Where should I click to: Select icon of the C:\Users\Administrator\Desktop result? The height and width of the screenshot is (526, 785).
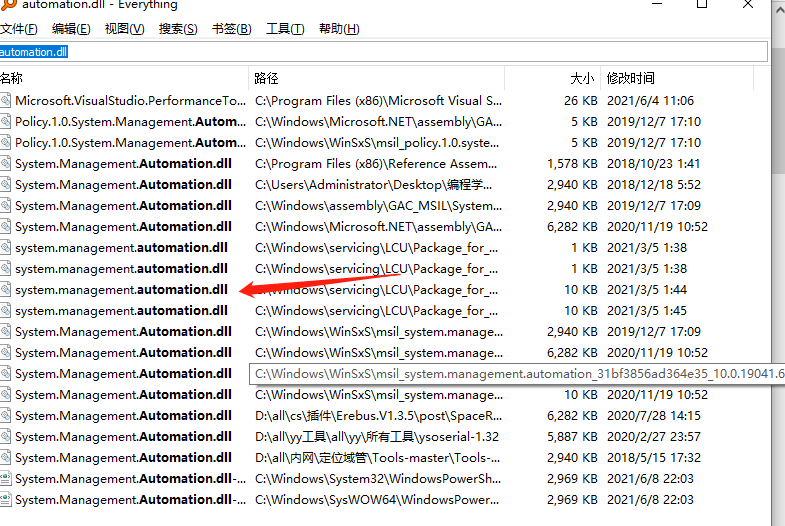pos(5,185)
